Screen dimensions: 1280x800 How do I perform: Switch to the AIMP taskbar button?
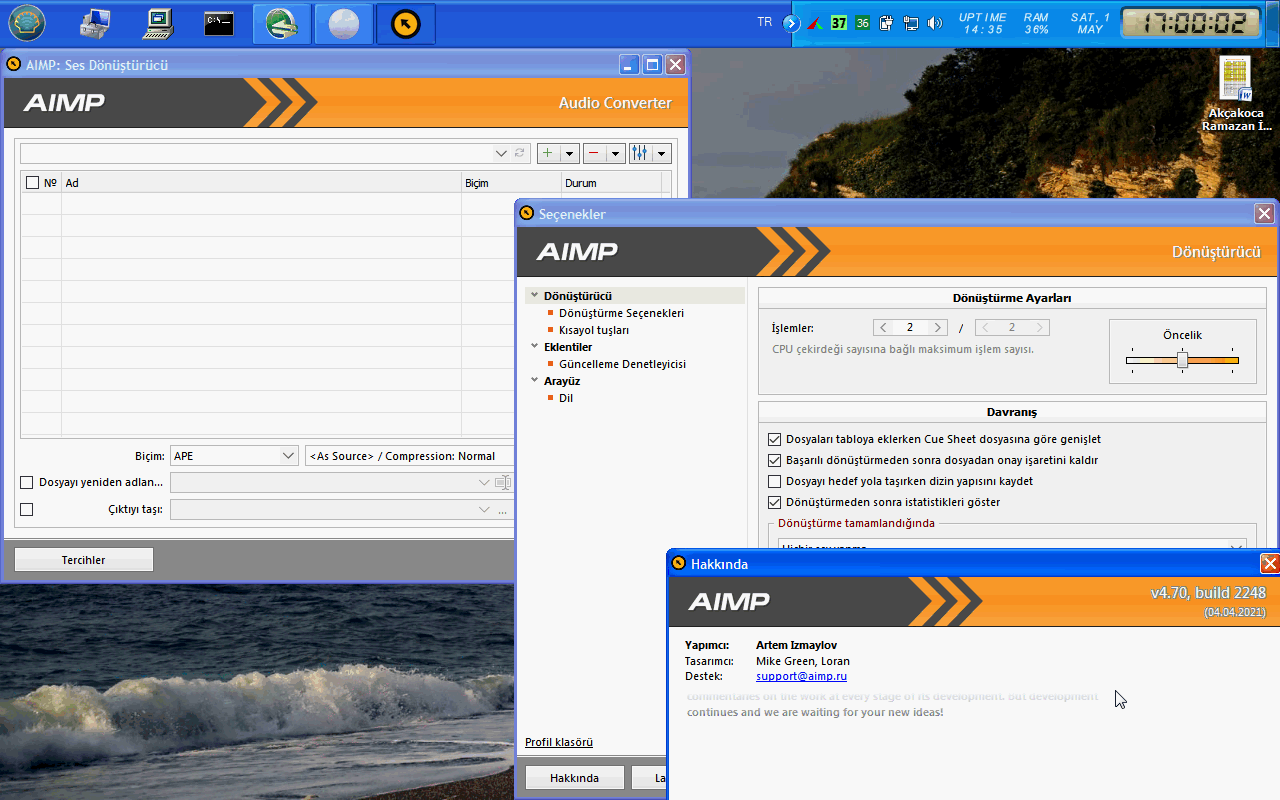click(406, 24)
